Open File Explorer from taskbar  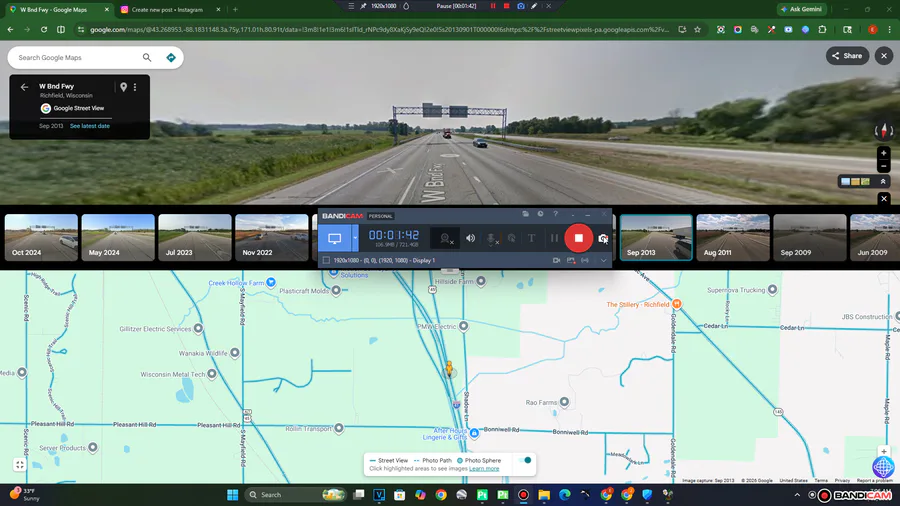[x=544, y=495]
